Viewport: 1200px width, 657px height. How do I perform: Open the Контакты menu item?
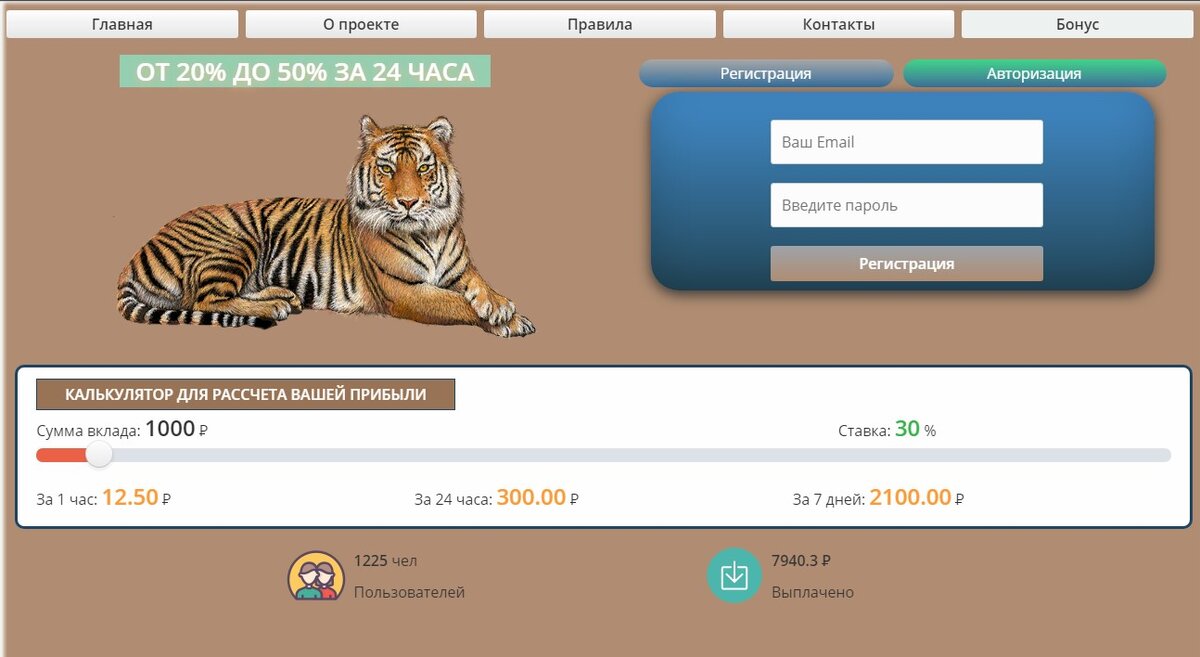839,24
